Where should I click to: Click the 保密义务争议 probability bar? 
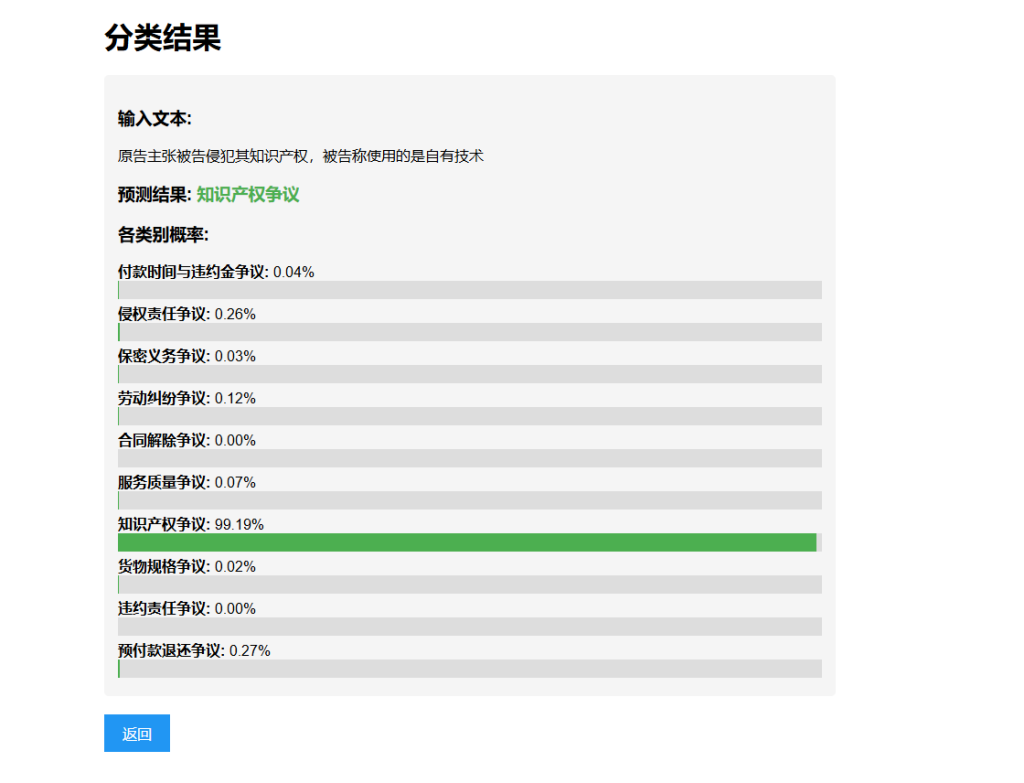pyautogui.click(x=469, y=374)
